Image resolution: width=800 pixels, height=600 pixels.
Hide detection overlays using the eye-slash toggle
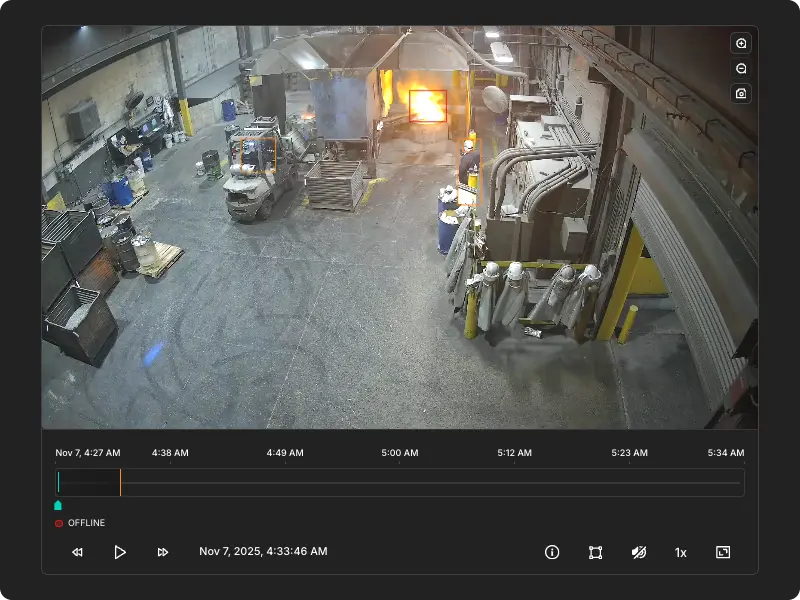pos(638,552)
